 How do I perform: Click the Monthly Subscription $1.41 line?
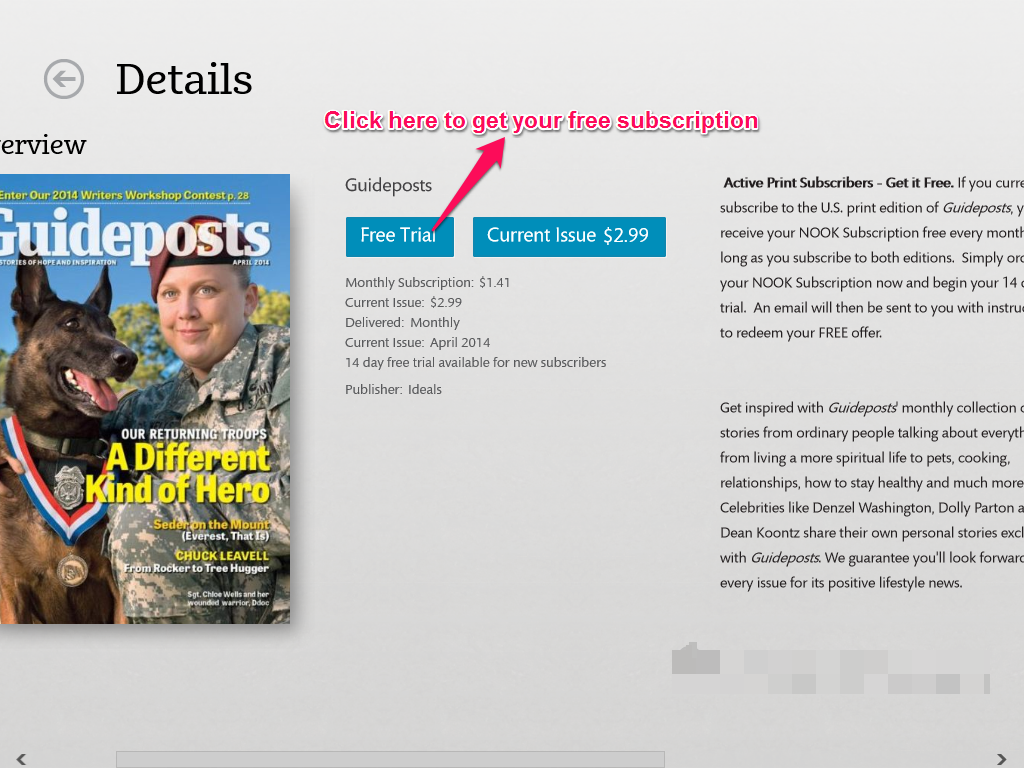428,283
